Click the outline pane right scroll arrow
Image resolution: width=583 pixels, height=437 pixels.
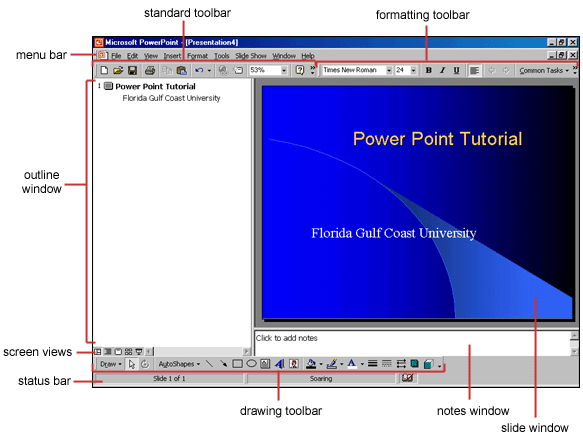(x=246, y=351)
